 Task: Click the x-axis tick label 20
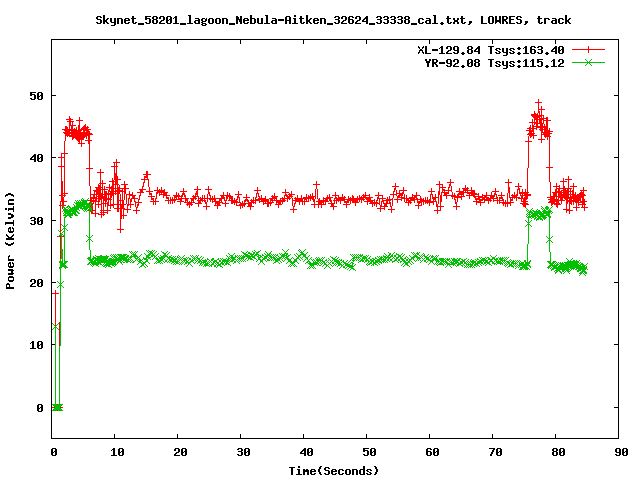(180, 452)
